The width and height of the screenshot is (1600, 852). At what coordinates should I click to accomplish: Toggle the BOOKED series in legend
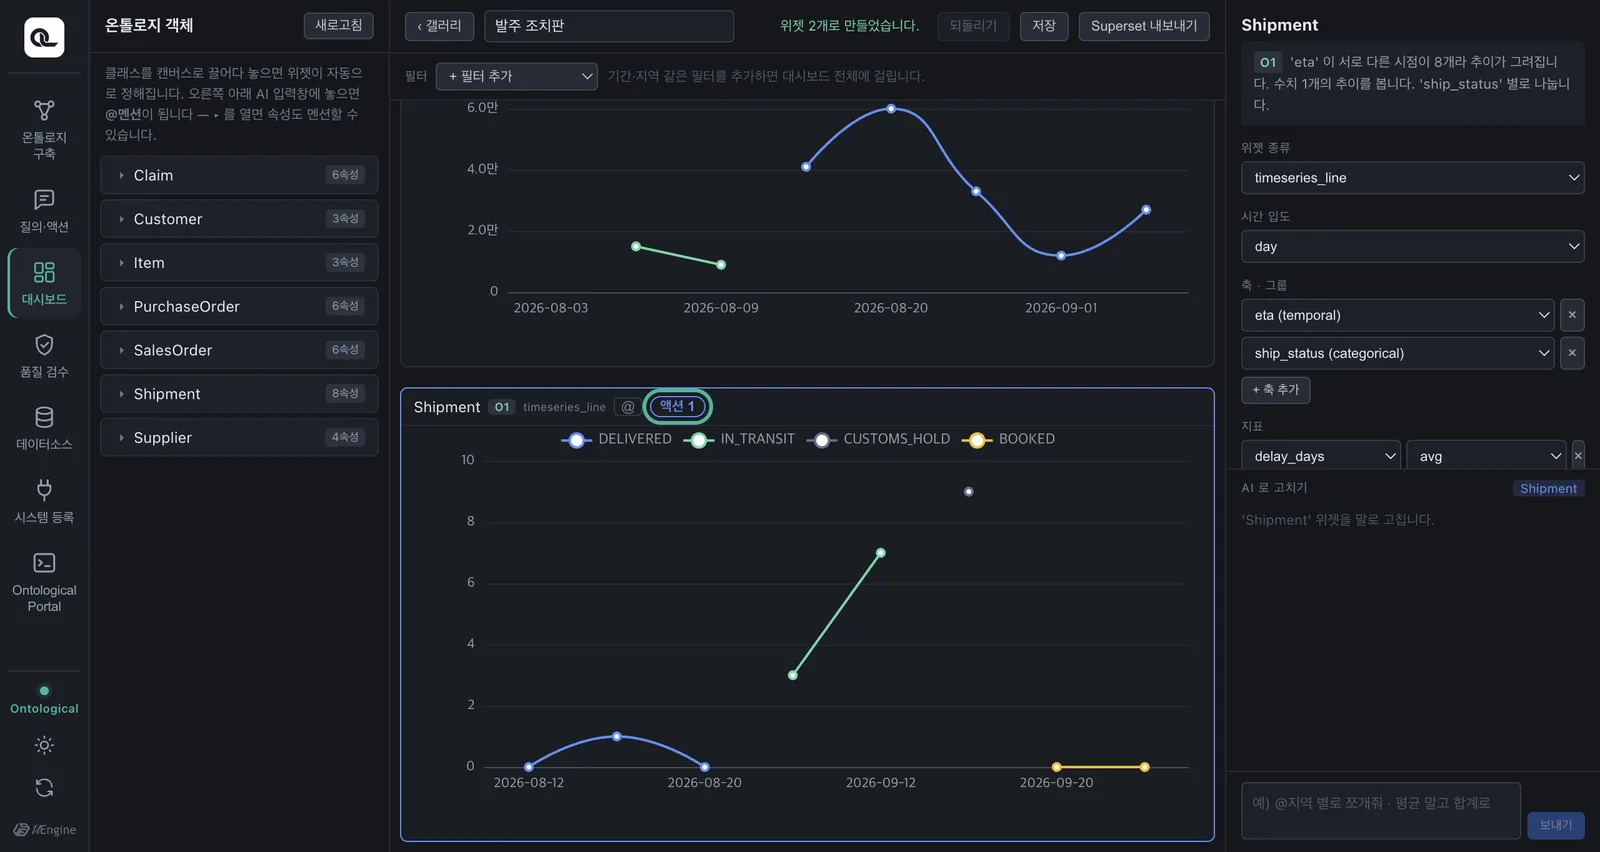coord(1008,439)
